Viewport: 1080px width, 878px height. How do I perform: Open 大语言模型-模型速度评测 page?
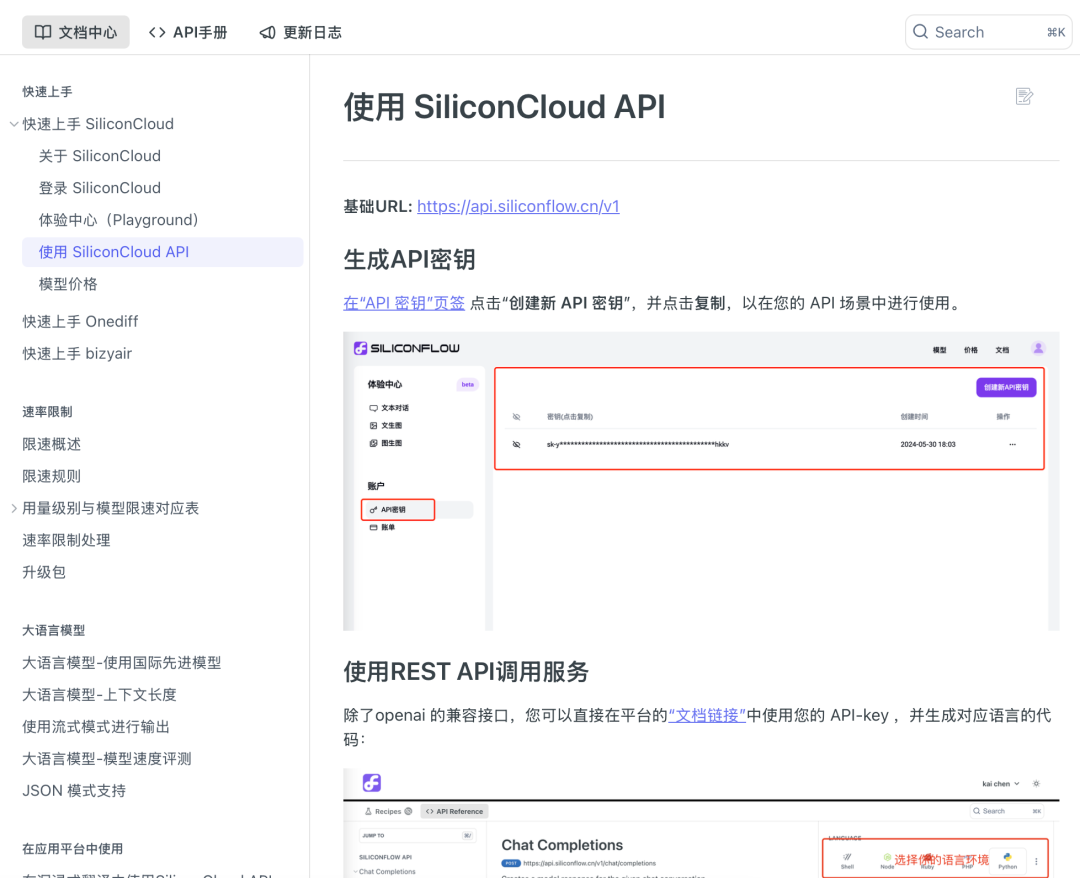107,759
